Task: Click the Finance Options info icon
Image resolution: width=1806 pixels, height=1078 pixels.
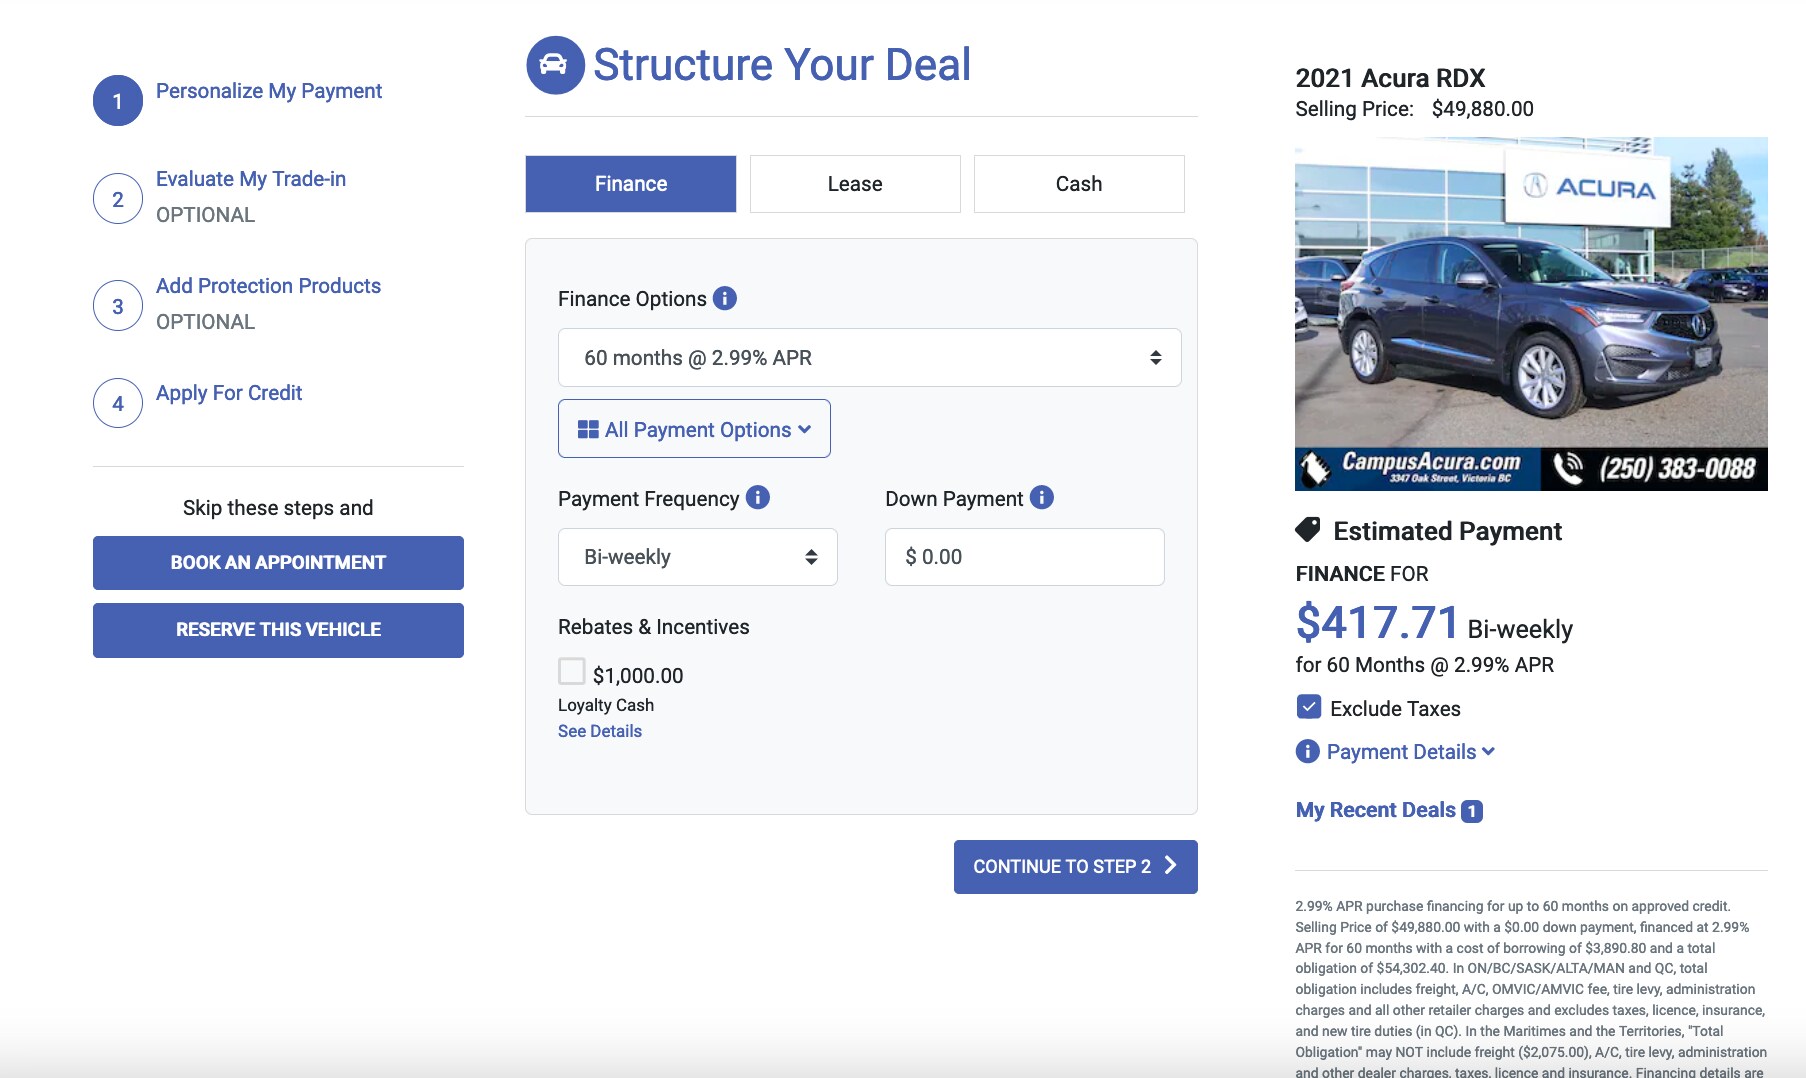Action: [x=725, y=298]
